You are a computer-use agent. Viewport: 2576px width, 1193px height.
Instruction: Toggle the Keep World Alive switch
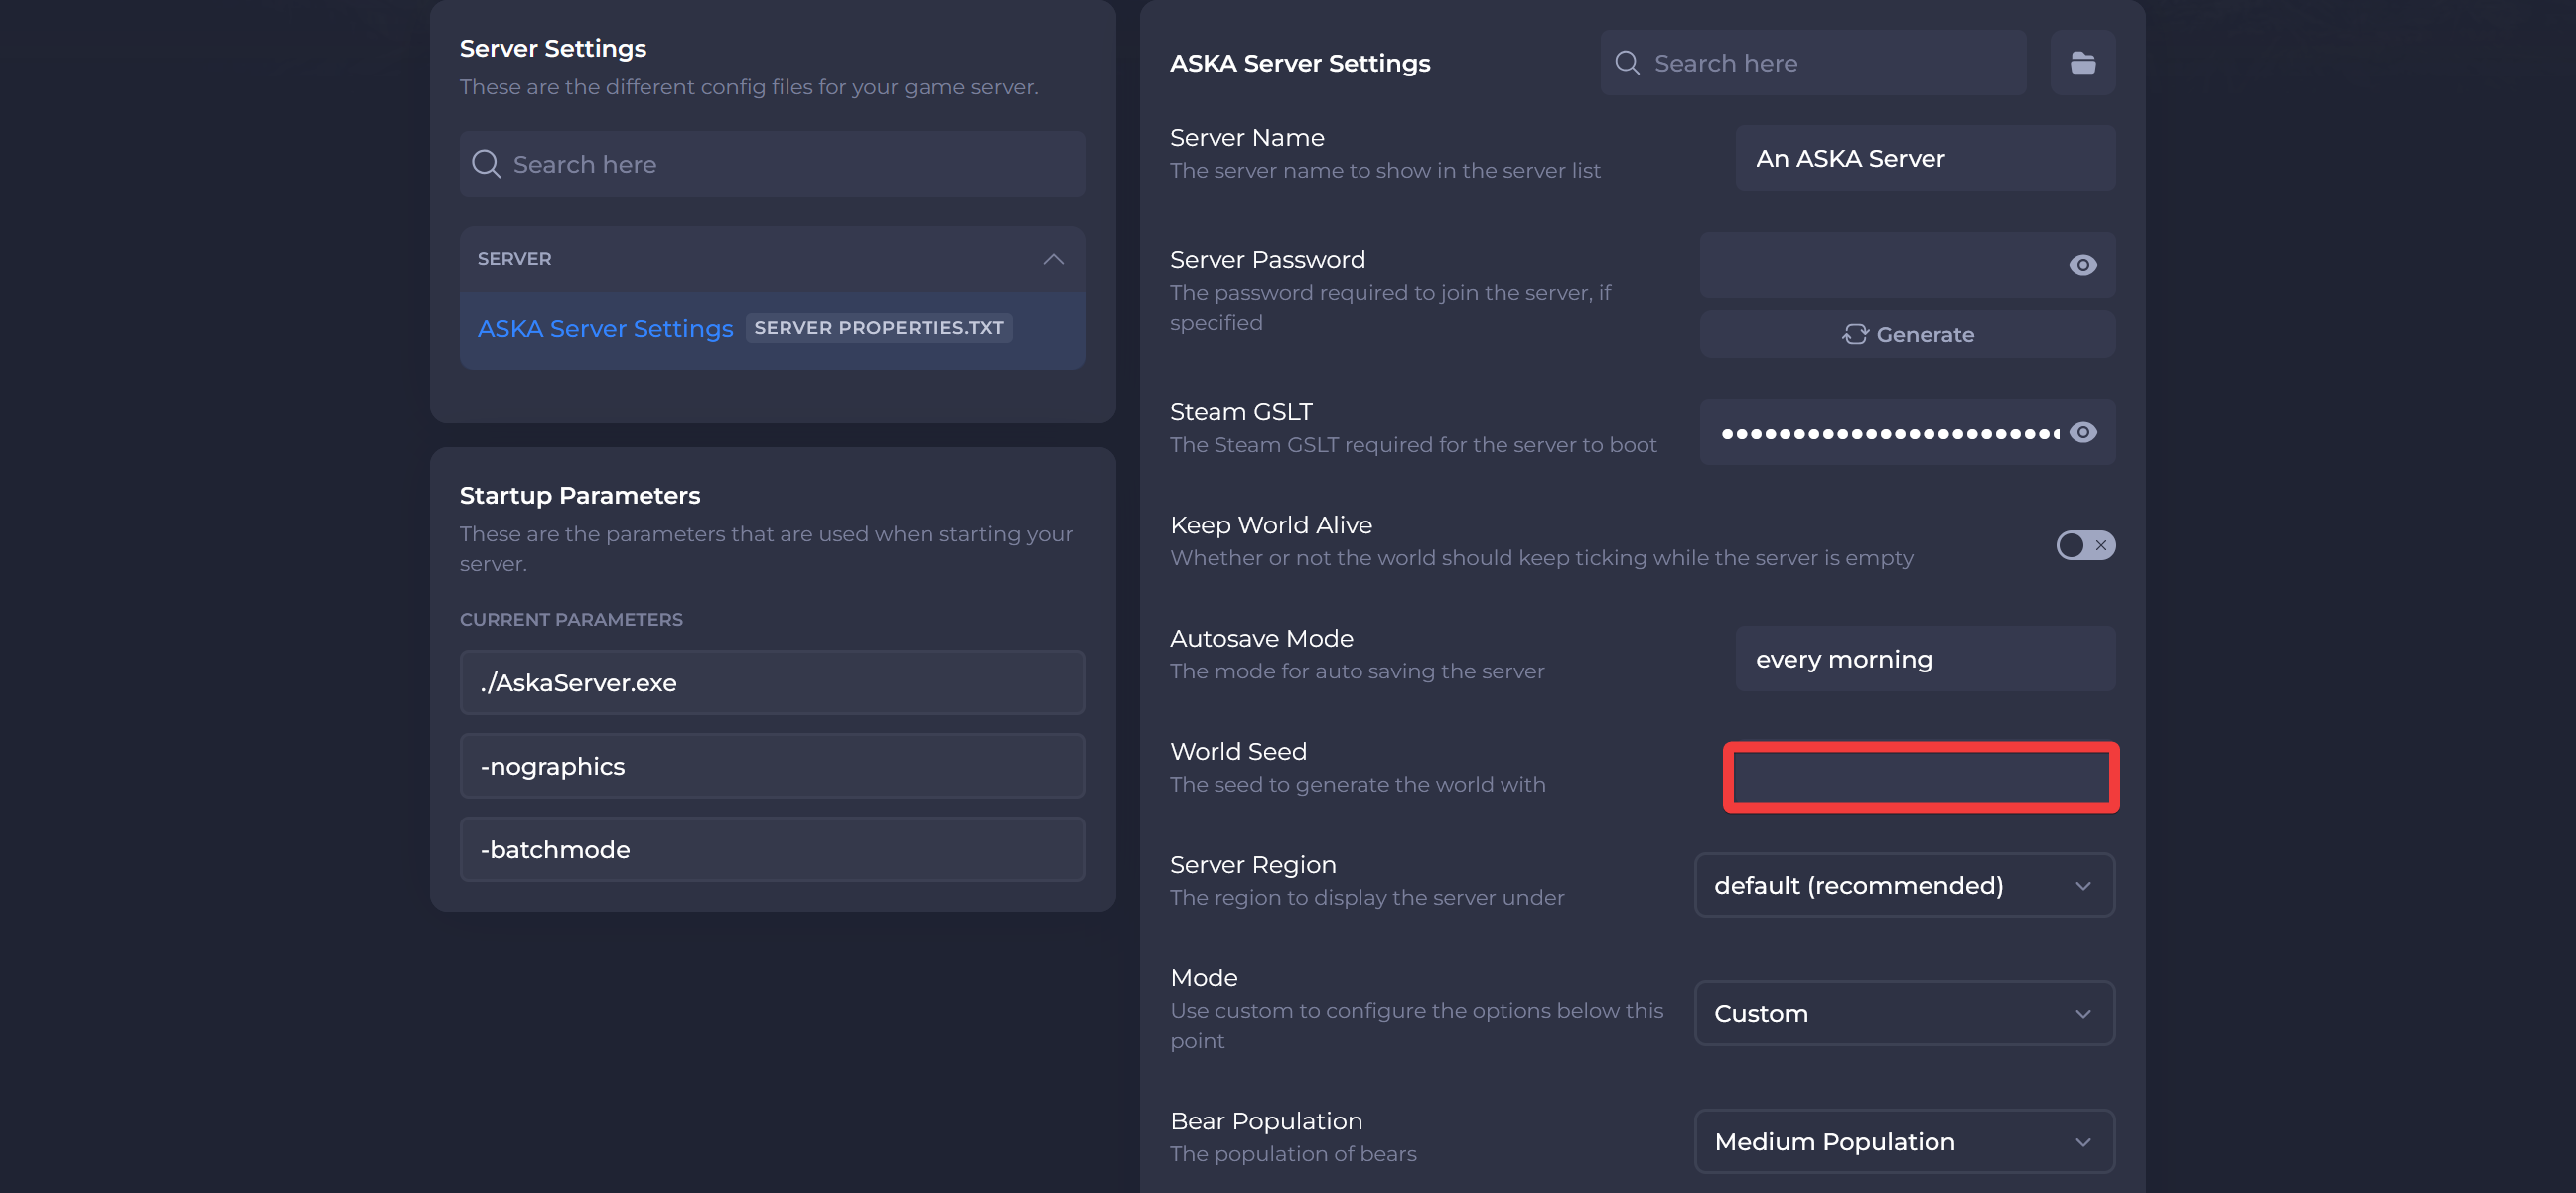pos(2085,545)
